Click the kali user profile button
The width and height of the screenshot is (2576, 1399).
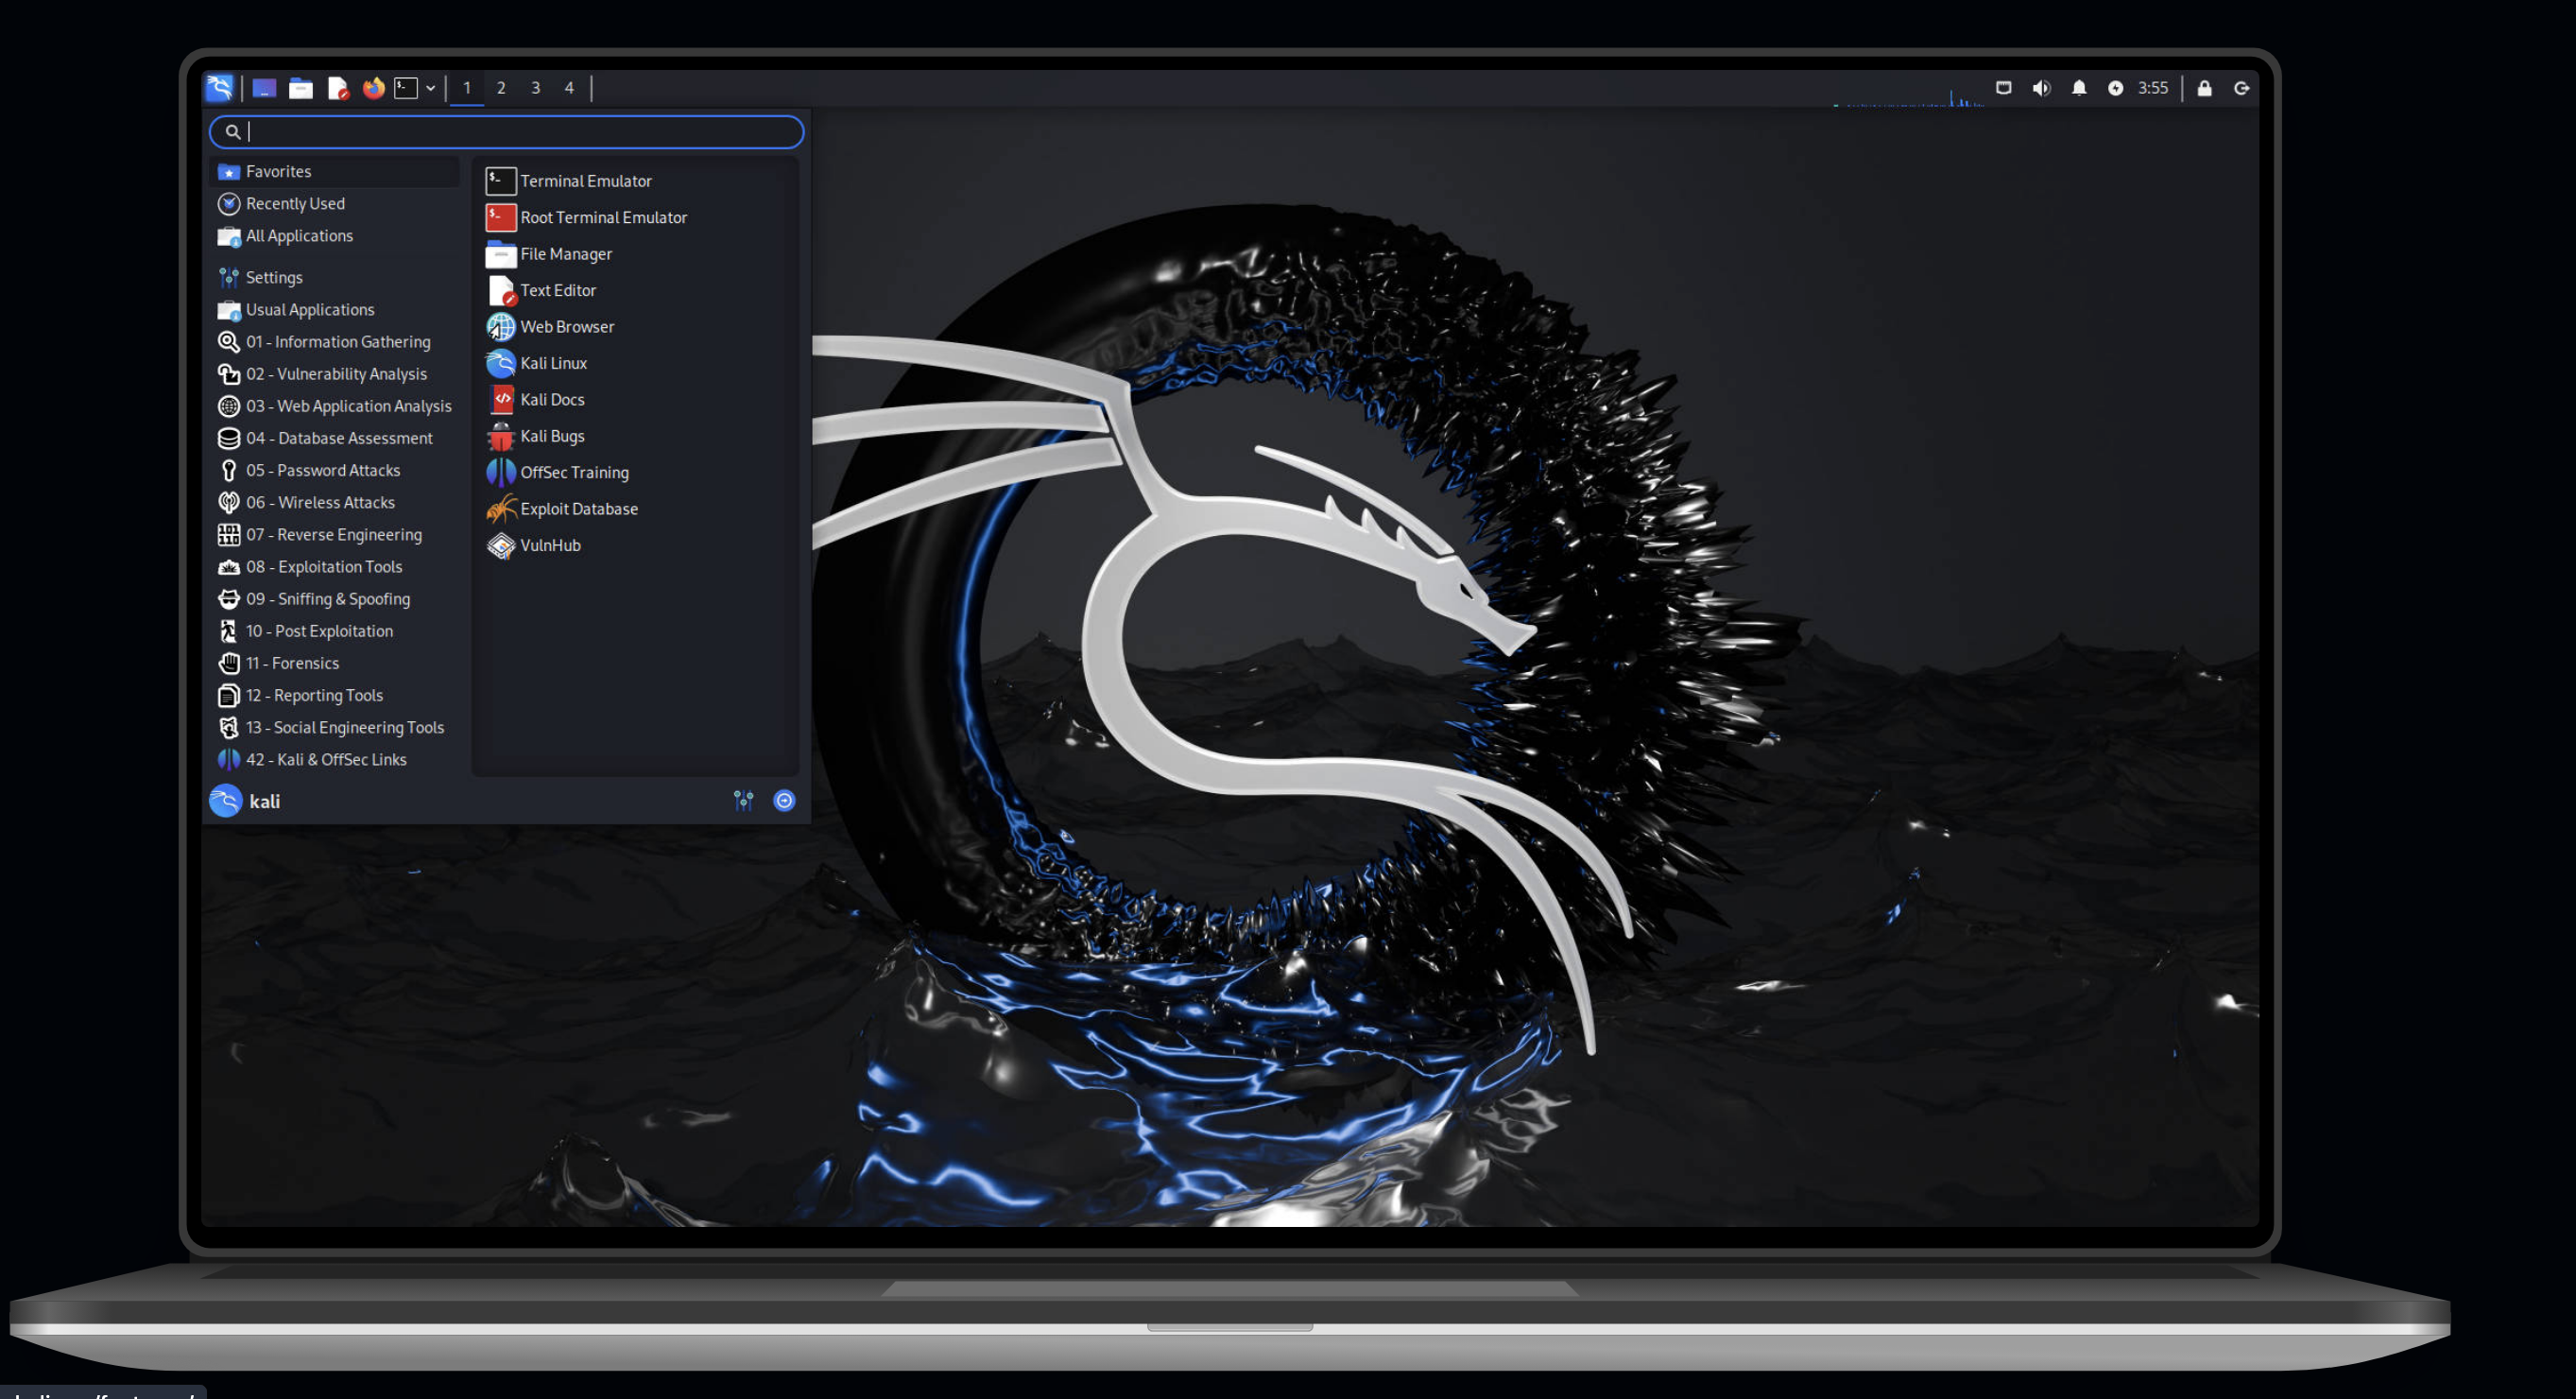coord(246,801)
